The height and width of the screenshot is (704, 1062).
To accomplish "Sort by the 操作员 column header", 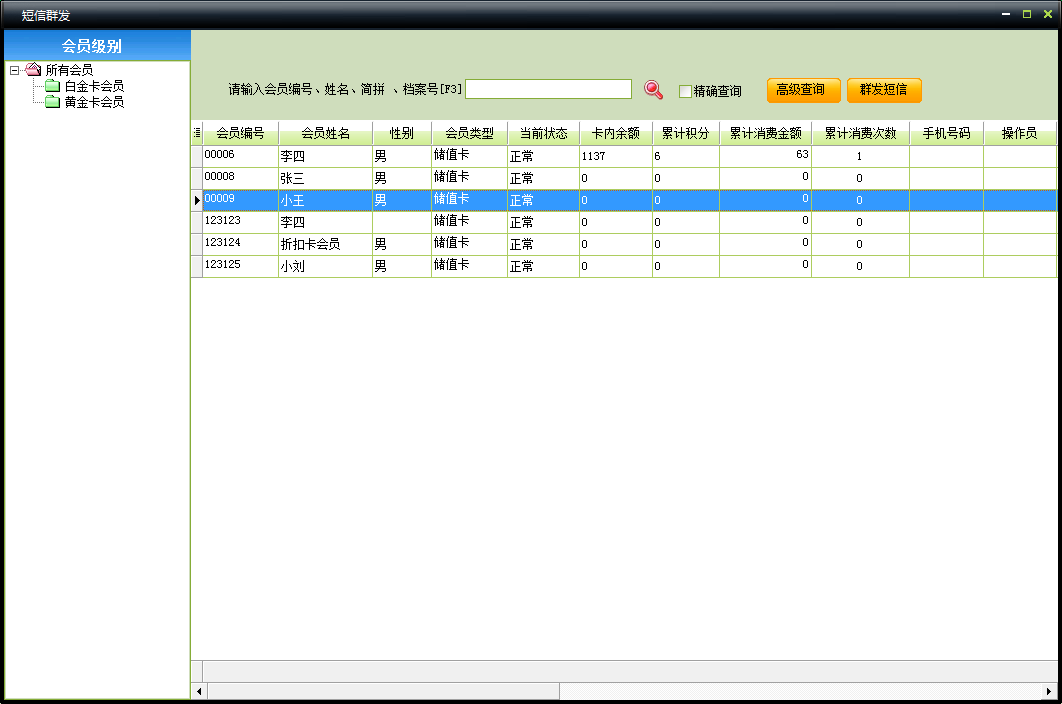I will pos(1019,133).
